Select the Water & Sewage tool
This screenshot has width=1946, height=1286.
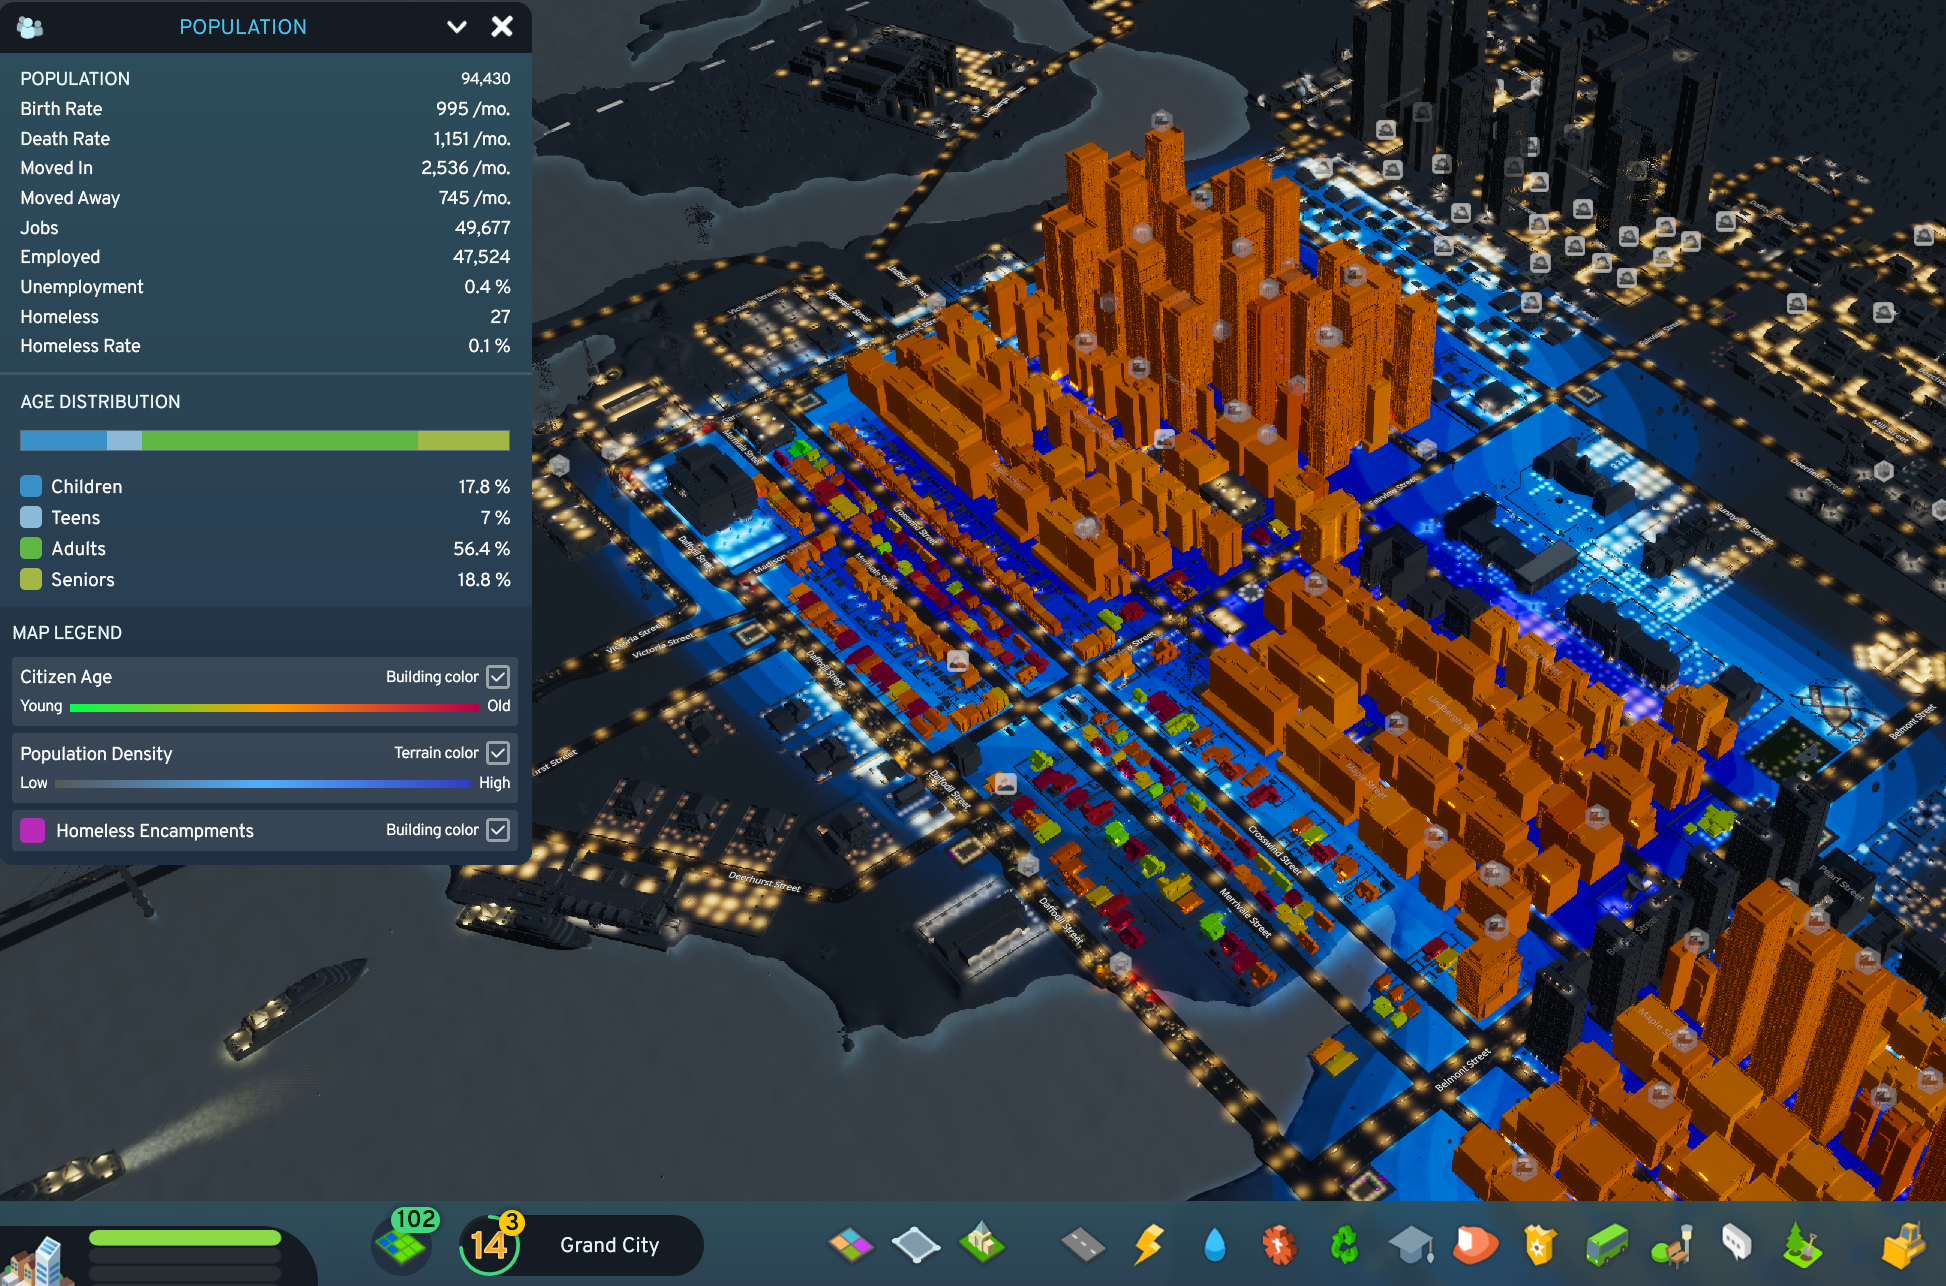tap(1214, 1245)
